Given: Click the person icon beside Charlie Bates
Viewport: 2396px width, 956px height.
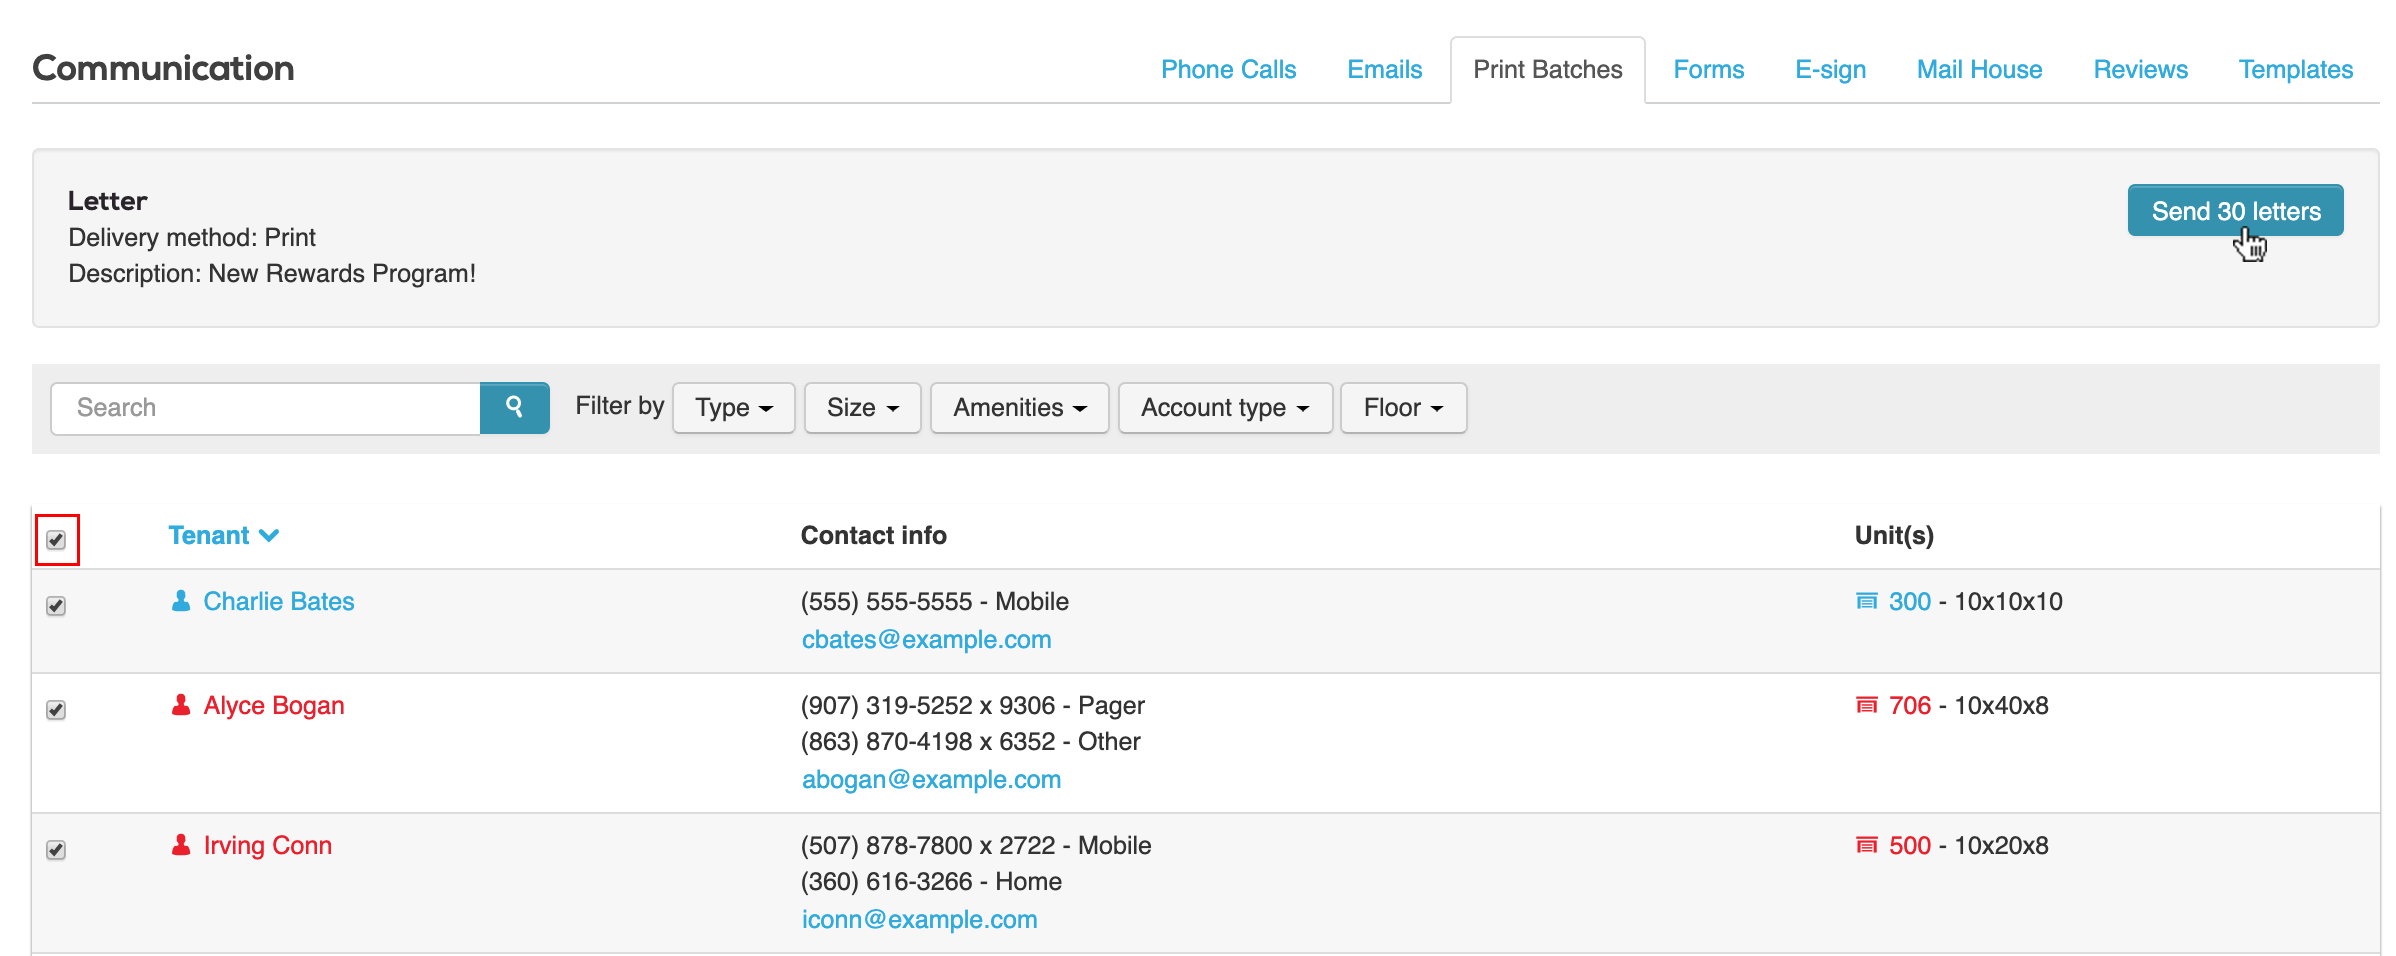Looking at the screenshot, I should (181, 601).
